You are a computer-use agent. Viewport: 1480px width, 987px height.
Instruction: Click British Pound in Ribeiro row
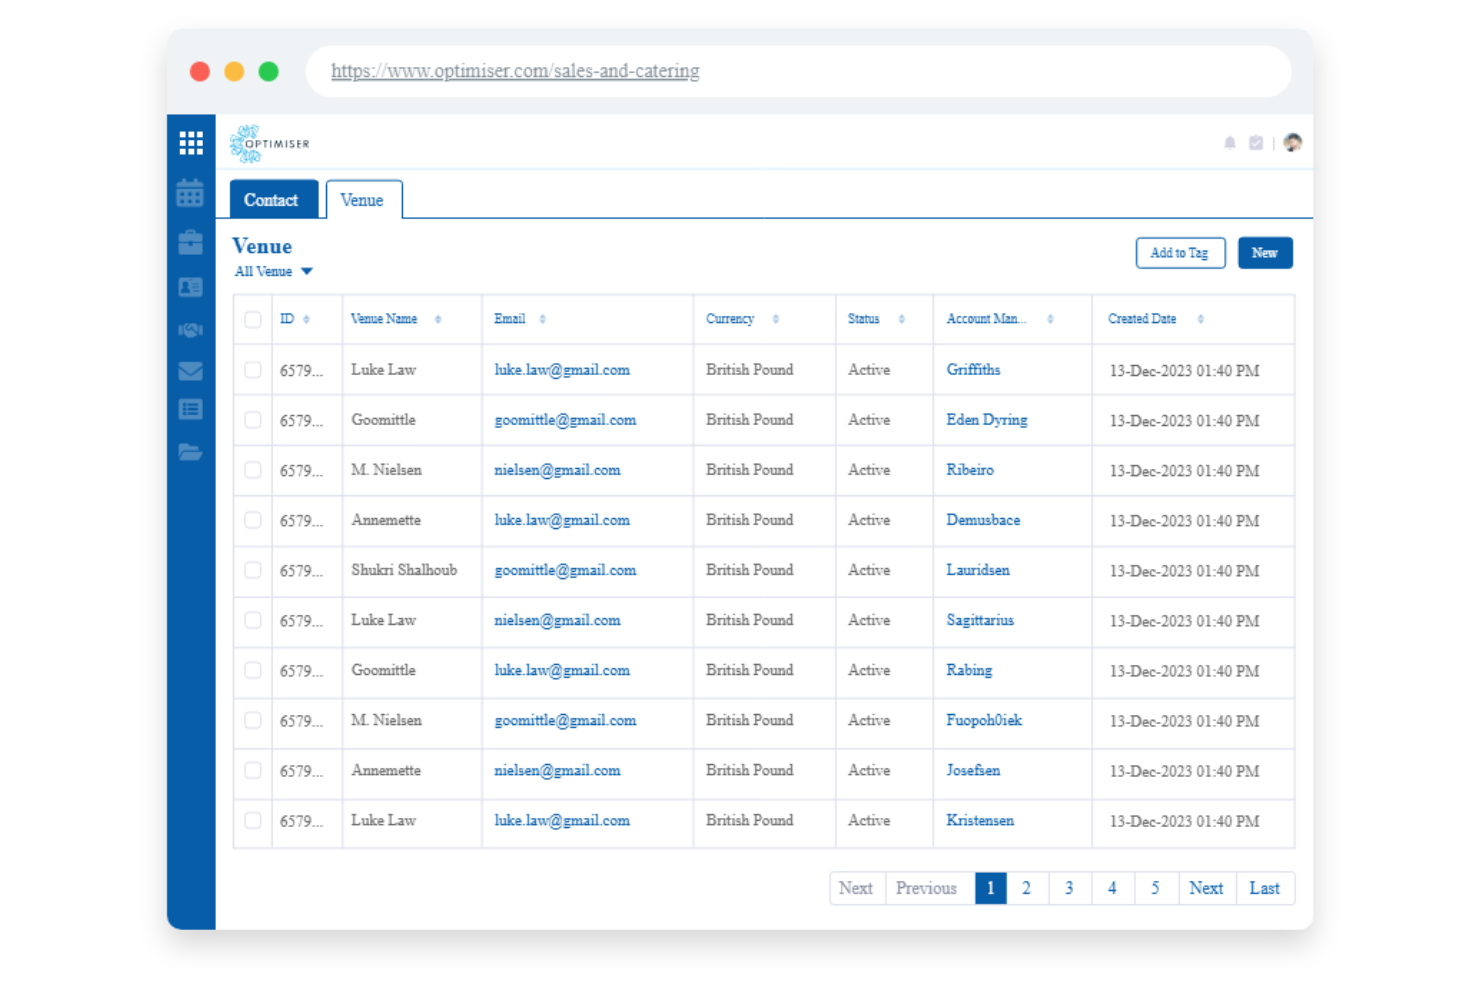pos(749,470)
